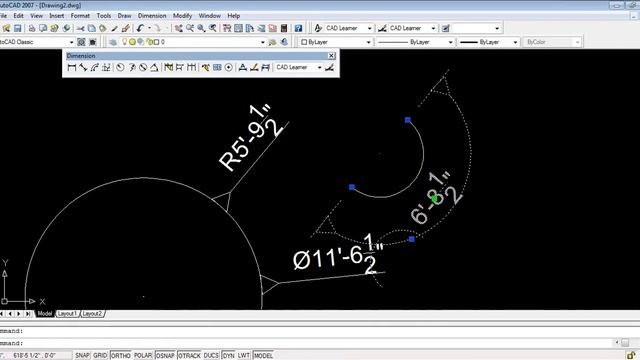Screen dimensions: 640x360
Task: Click the last layout tab arrow
Action: coord(28,313)
